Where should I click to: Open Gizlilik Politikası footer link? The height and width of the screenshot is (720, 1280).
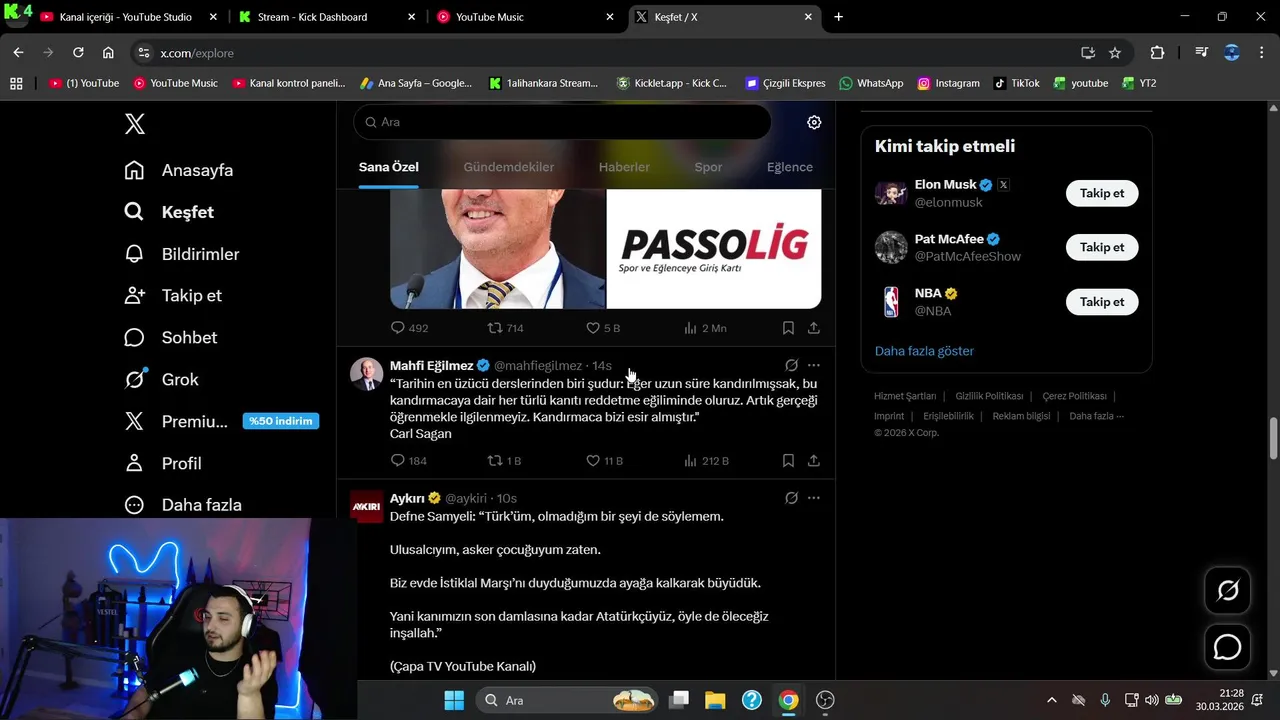pyautogui.click(x=989, y=396)
